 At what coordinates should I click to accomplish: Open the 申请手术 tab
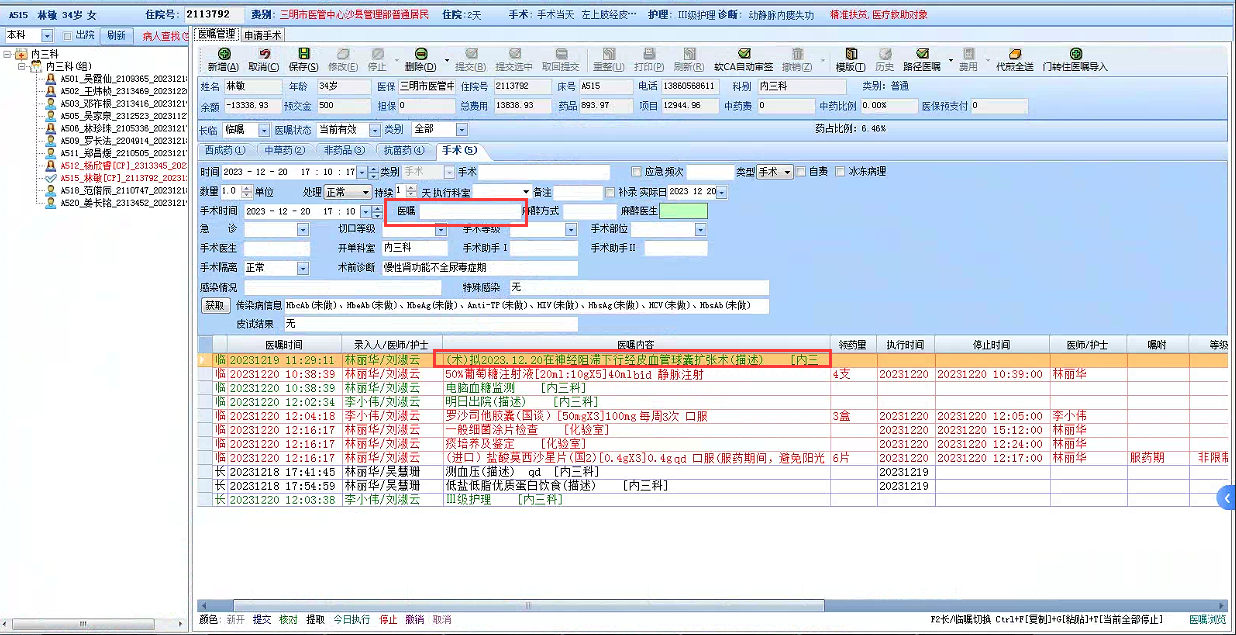coord(262,35)
